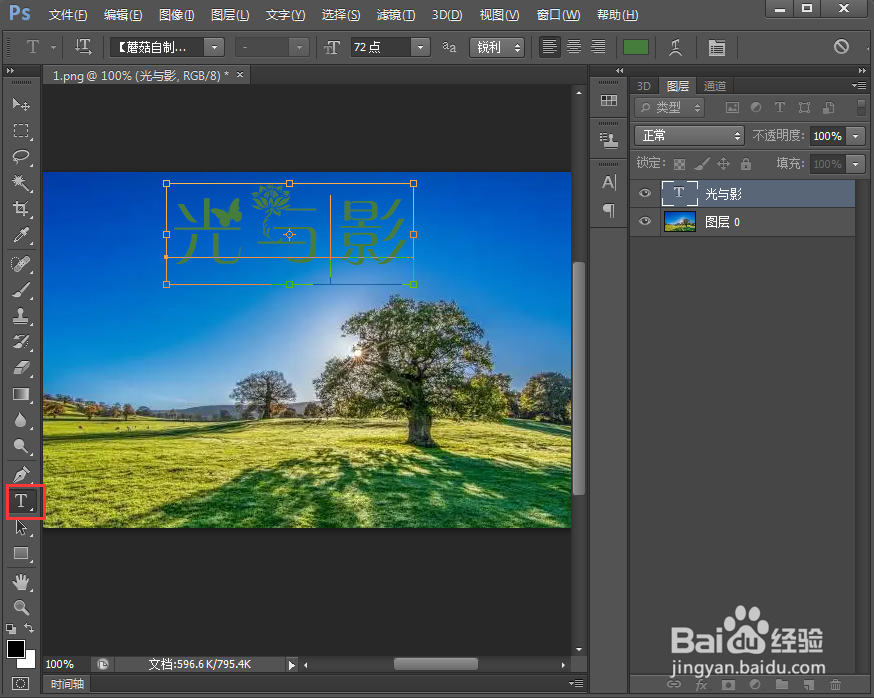Toggle text orientation in options bar
The width and height of the screenshot is (874, 698).
(83, 47)
